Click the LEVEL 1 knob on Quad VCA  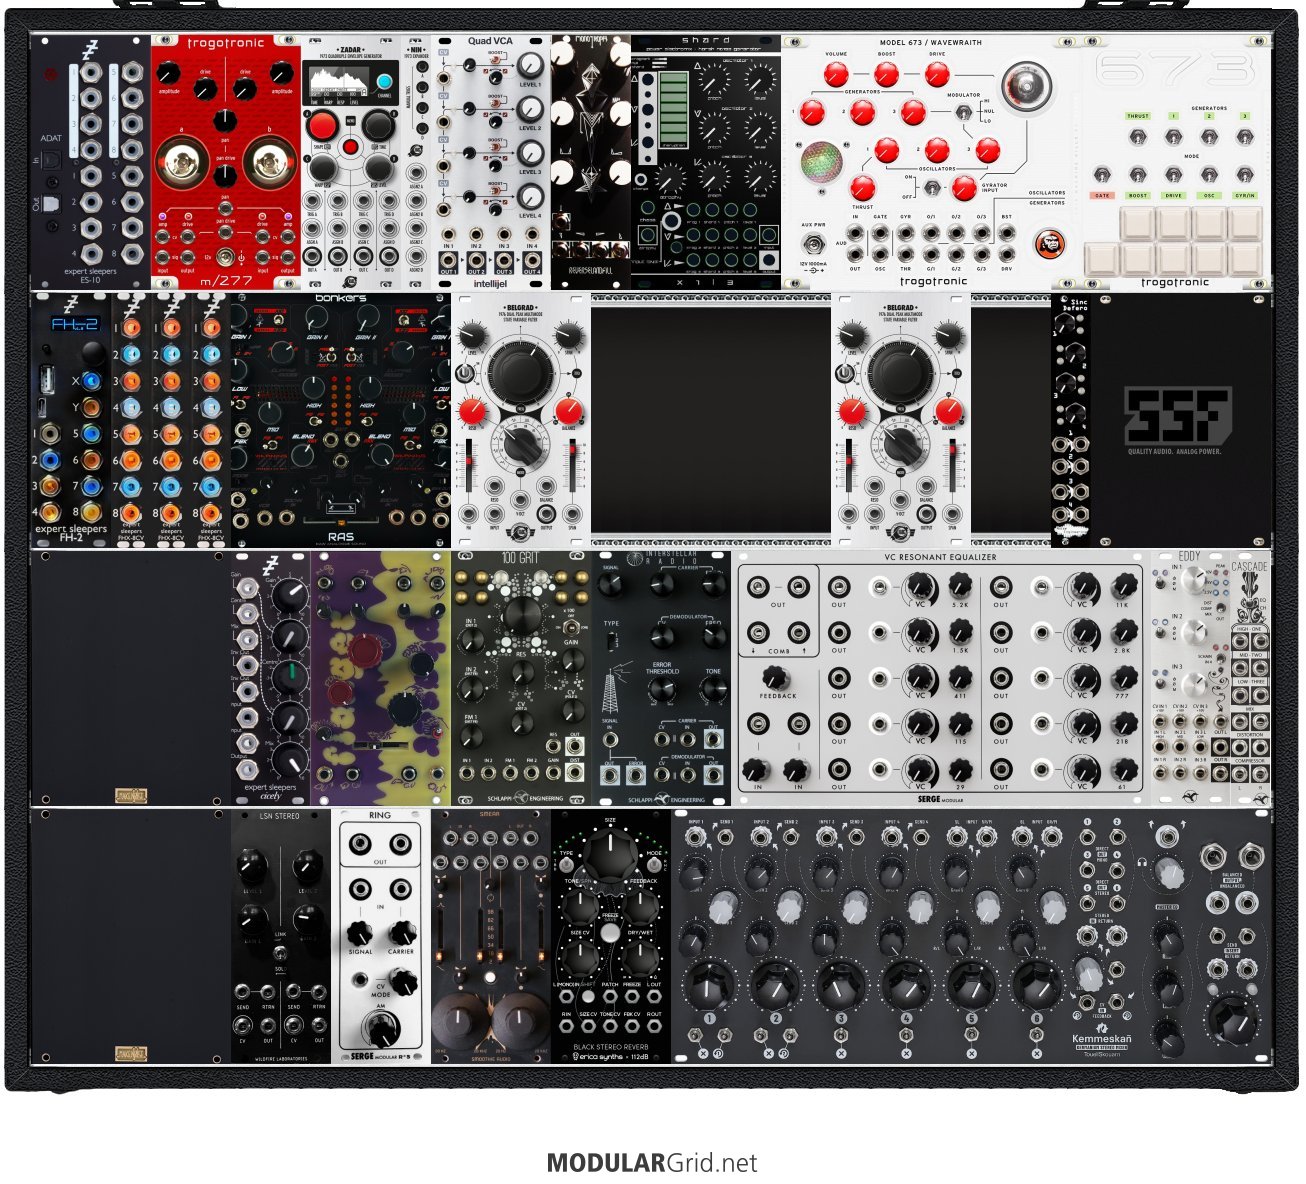coord(530,66)
